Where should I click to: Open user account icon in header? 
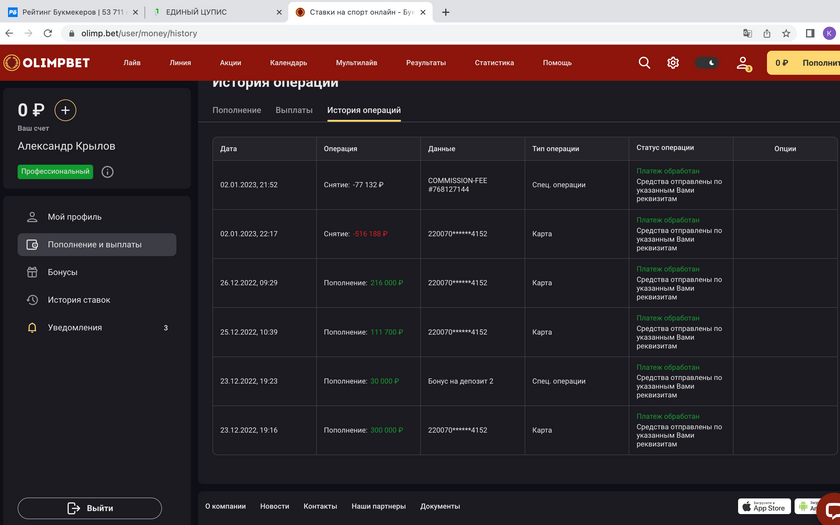(742, 63)
